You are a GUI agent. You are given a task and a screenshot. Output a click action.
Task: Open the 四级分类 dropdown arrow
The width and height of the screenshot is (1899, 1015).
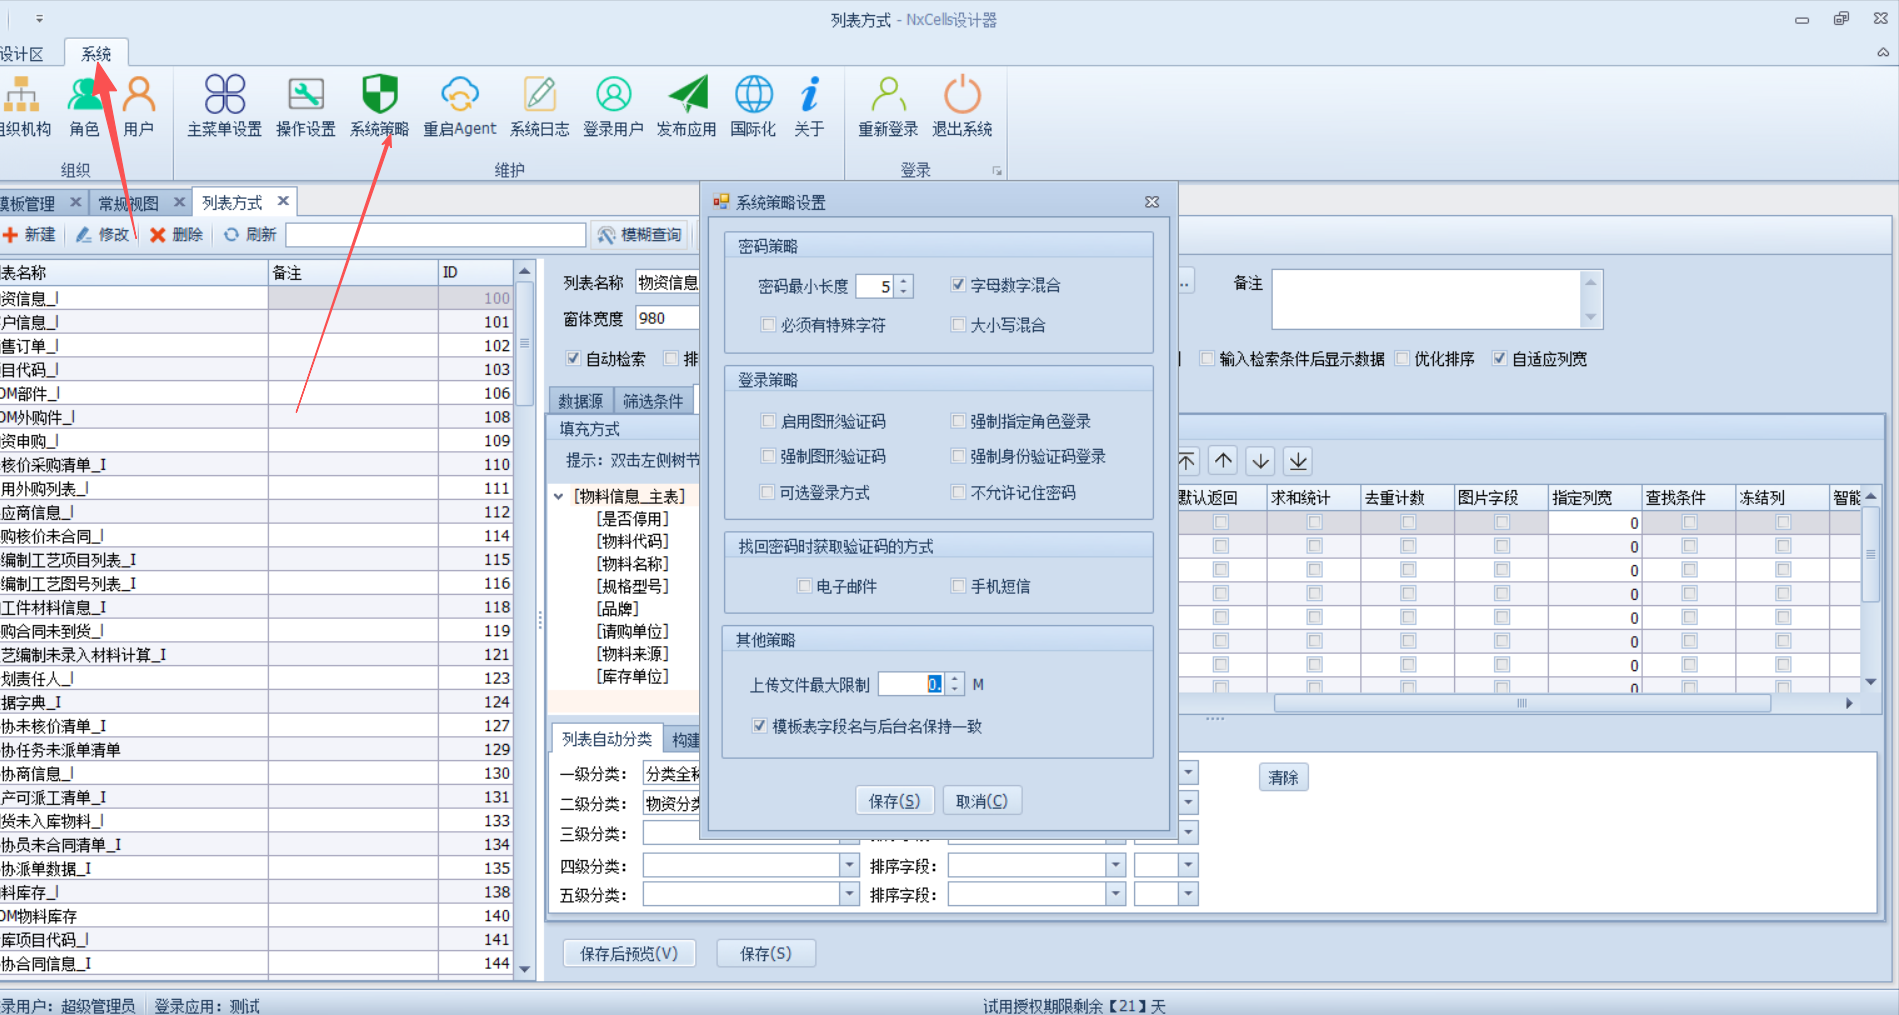pos(849,865)
